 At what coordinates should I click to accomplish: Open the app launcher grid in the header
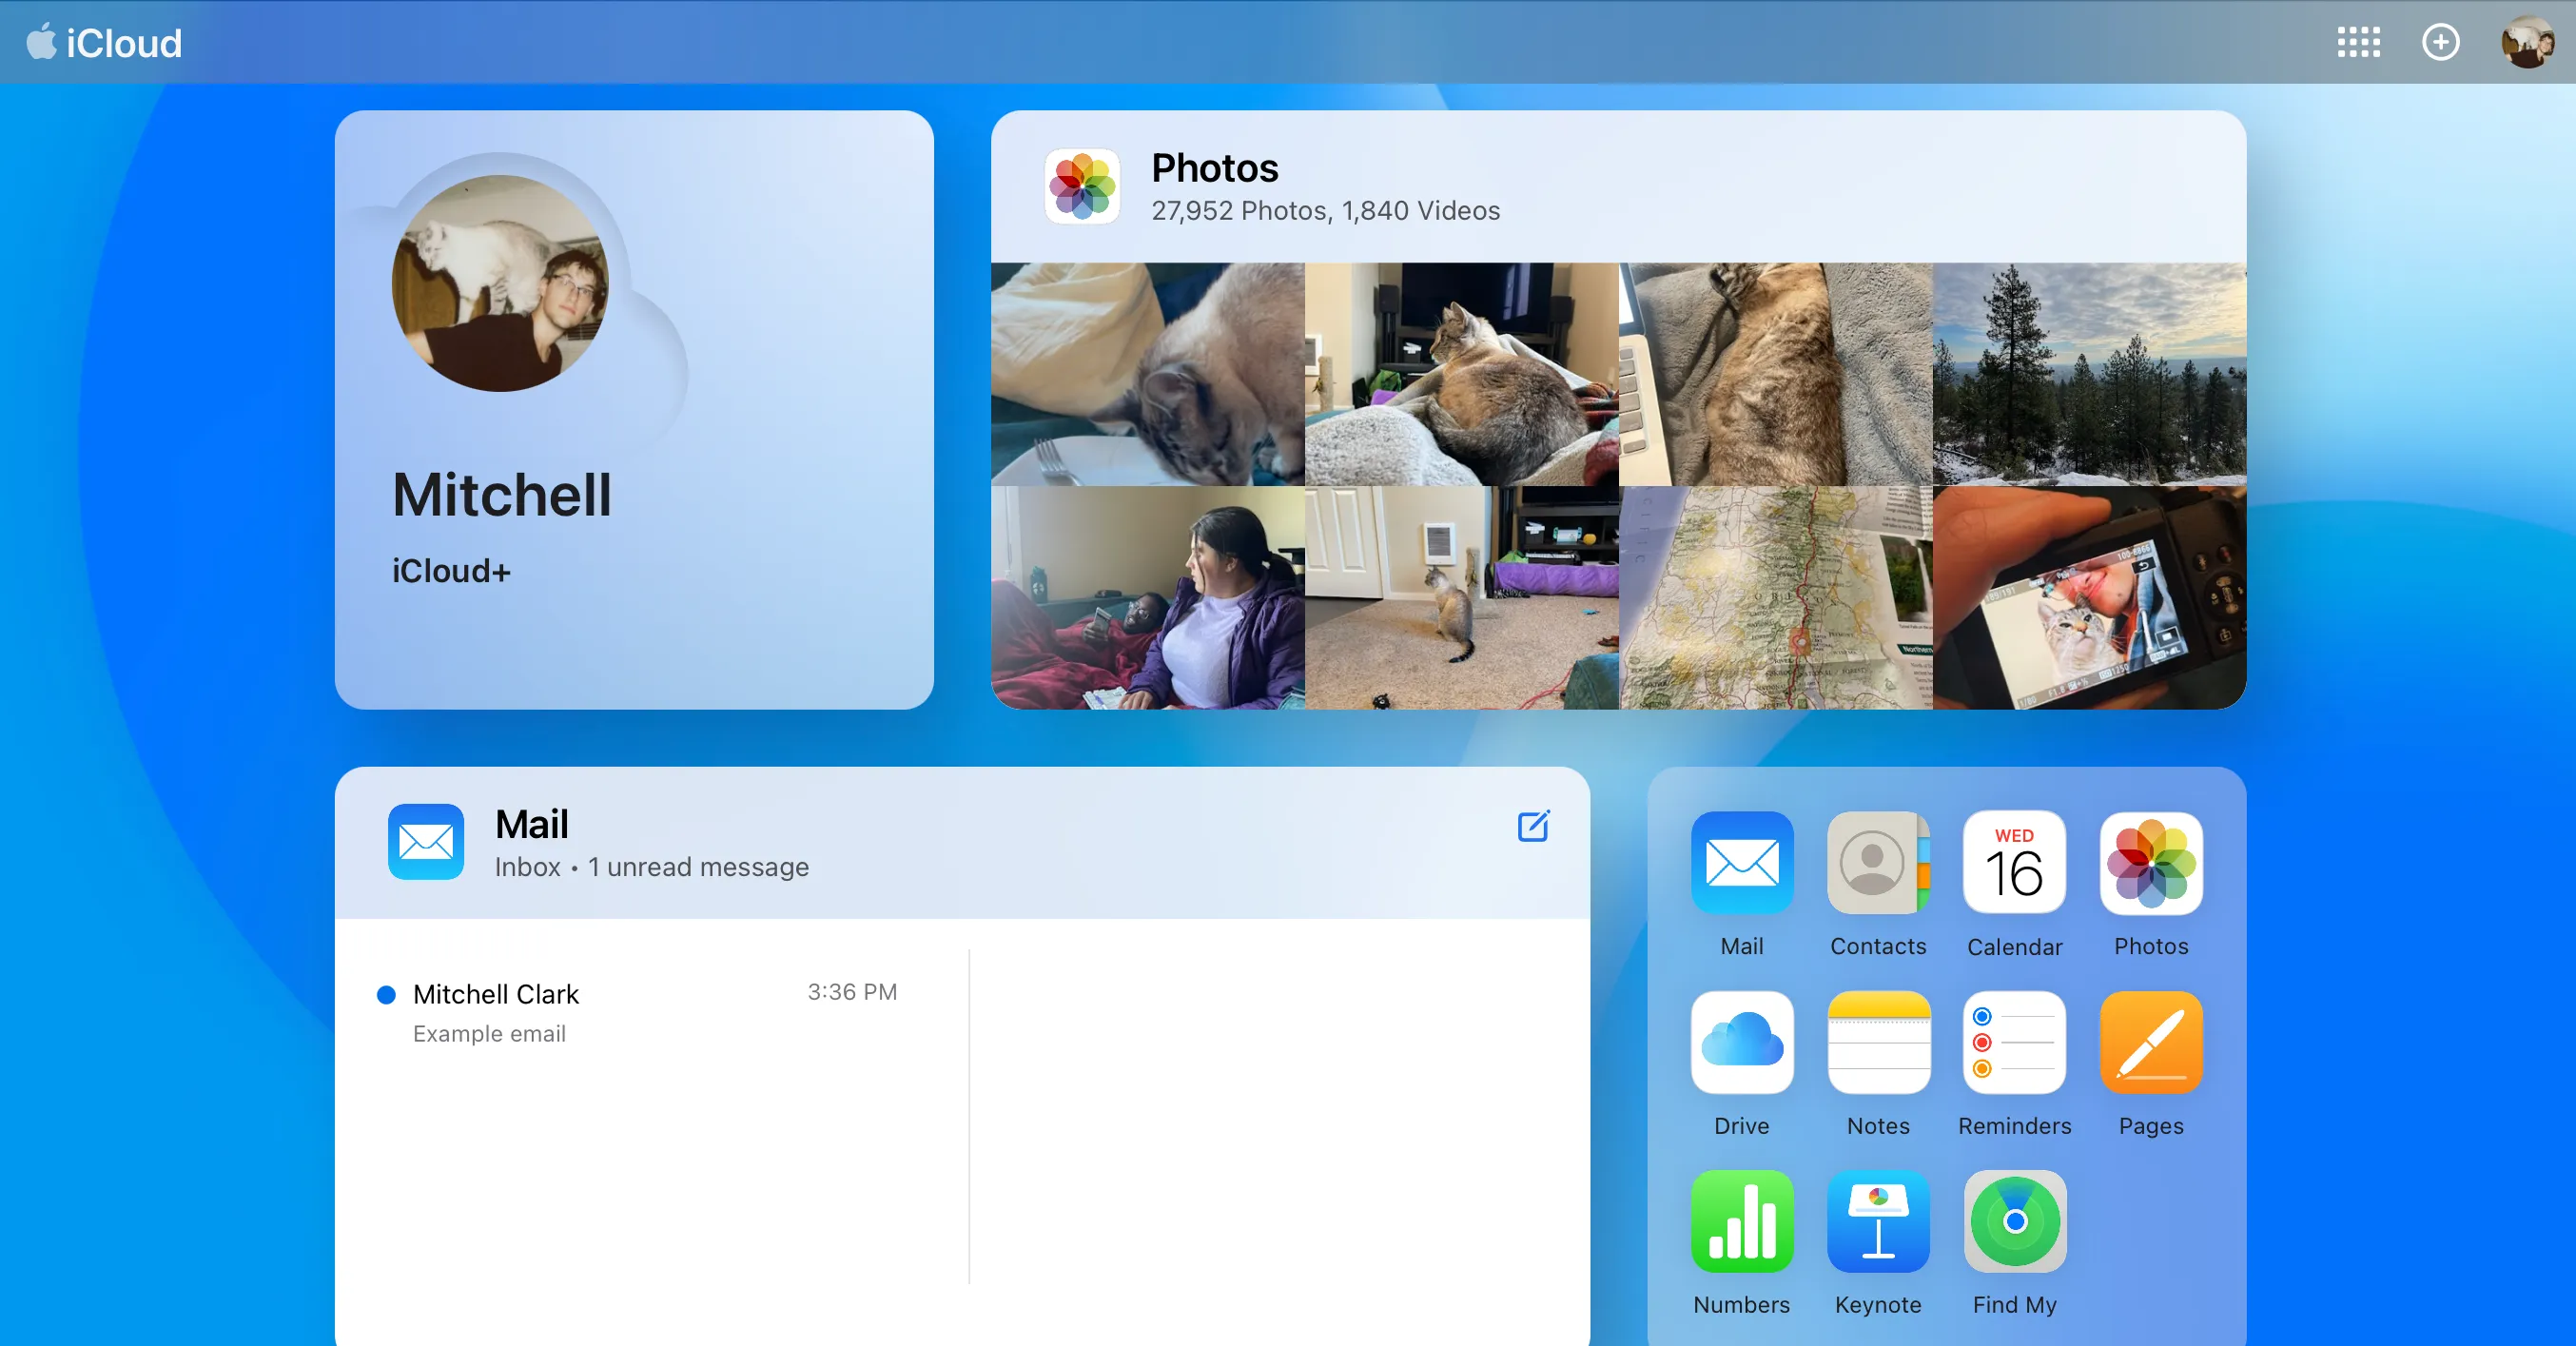click(x=2358, y=42)
